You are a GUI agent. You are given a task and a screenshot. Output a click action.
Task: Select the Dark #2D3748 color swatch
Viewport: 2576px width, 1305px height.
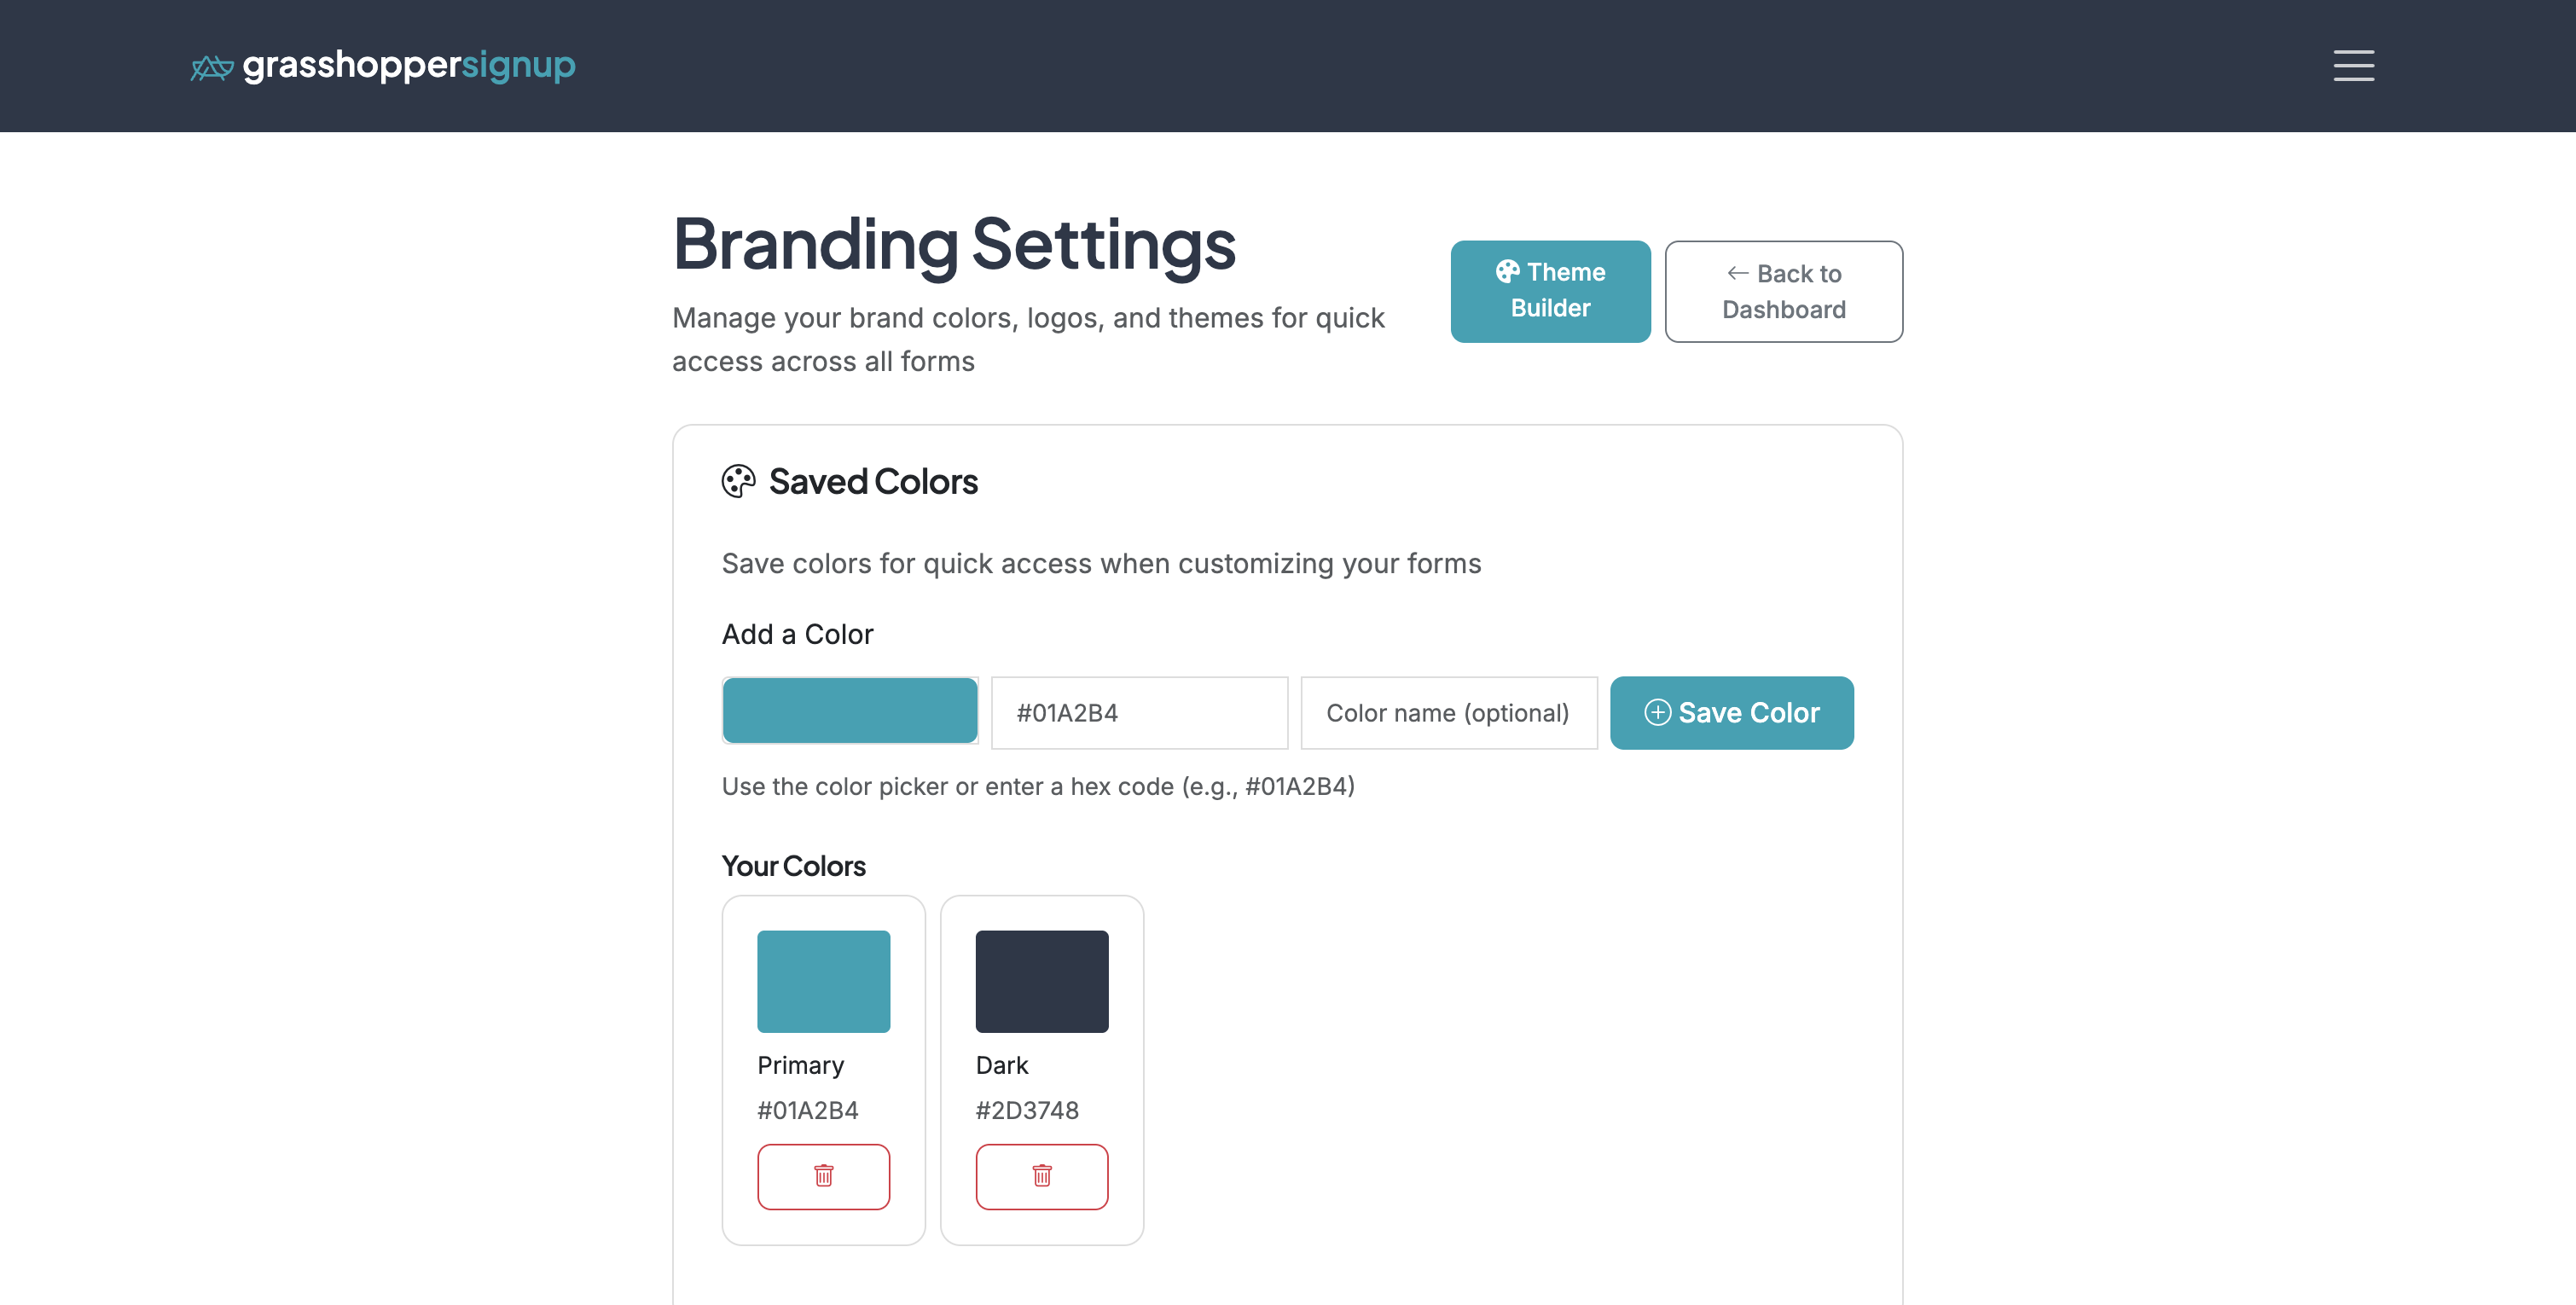click(1041, 981)
